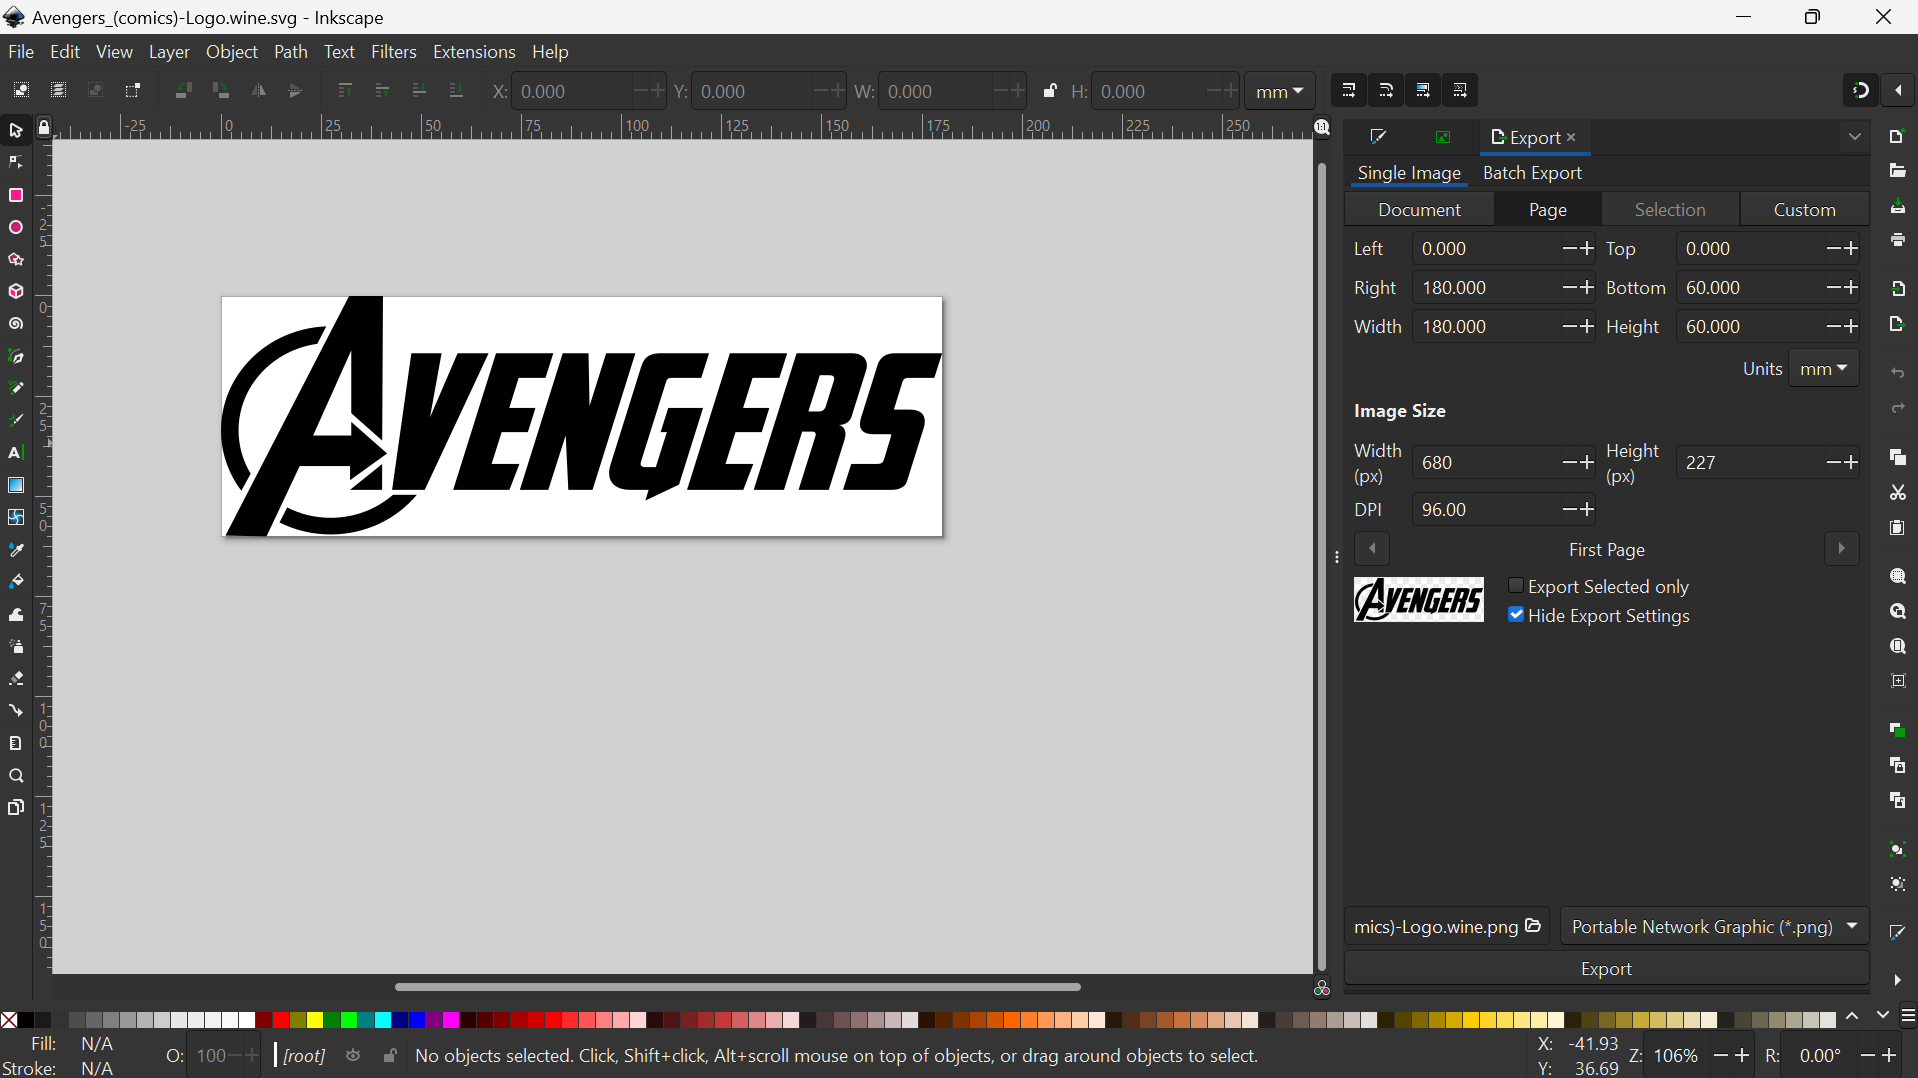Screen dimensions: 1918x1078
Task: Click the Print icon in command bar
Action: pos(1898,241)
